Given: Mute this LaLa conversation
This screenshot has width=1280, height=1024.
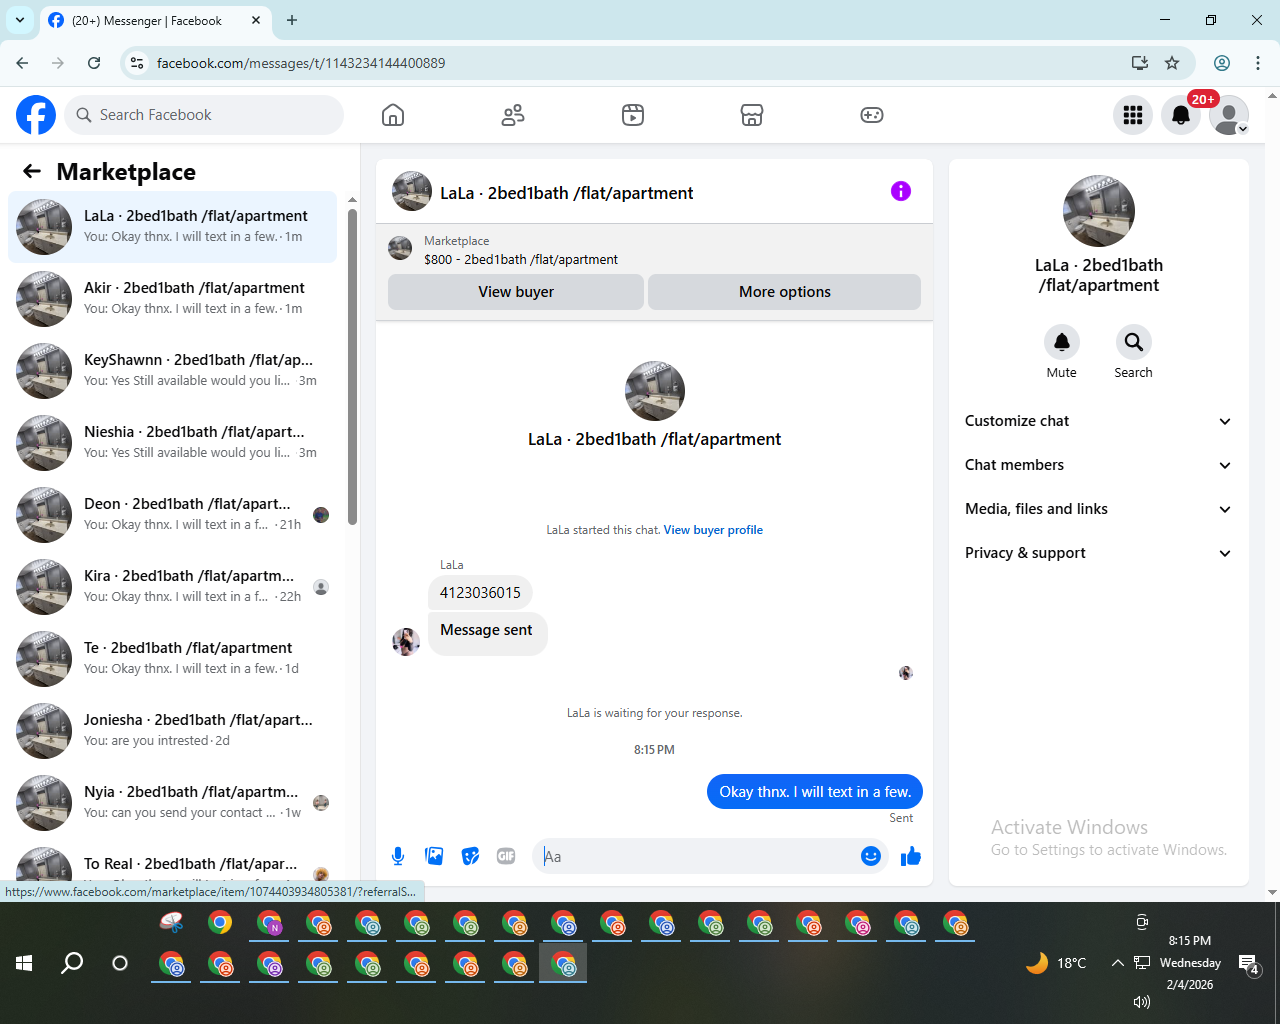Looking at the screenshot, I should point(1062,342).
